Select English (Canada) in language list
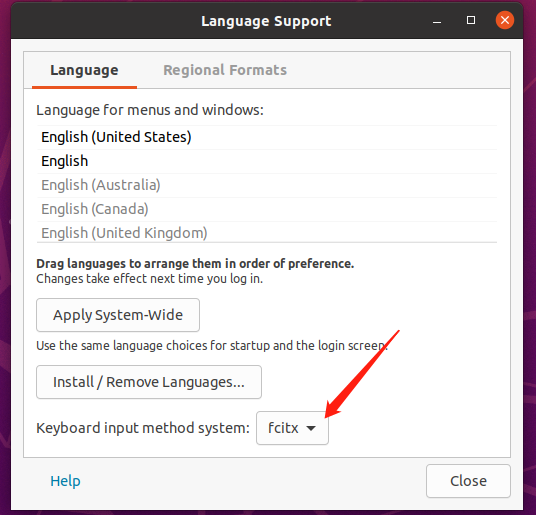Viewport: 536px width, 515px height. pos(267,209)
